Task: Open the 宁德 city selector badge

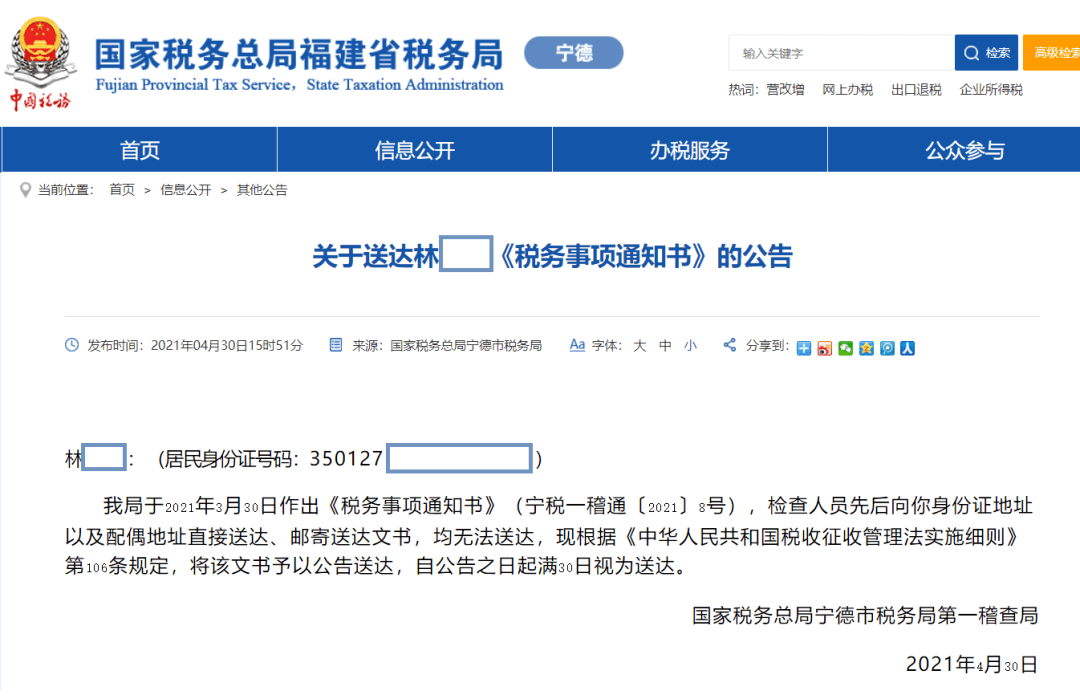Action: (574, 53)
